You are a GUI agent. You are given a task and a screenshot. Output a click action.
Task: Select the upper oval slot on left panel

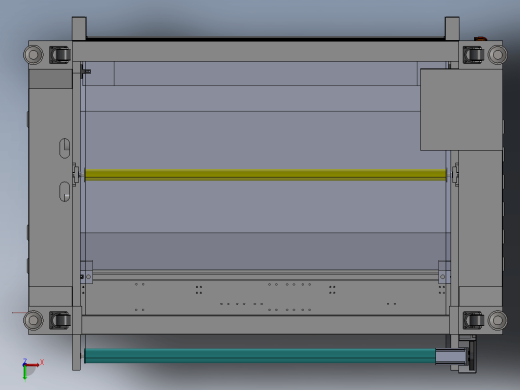pos(65,148)
